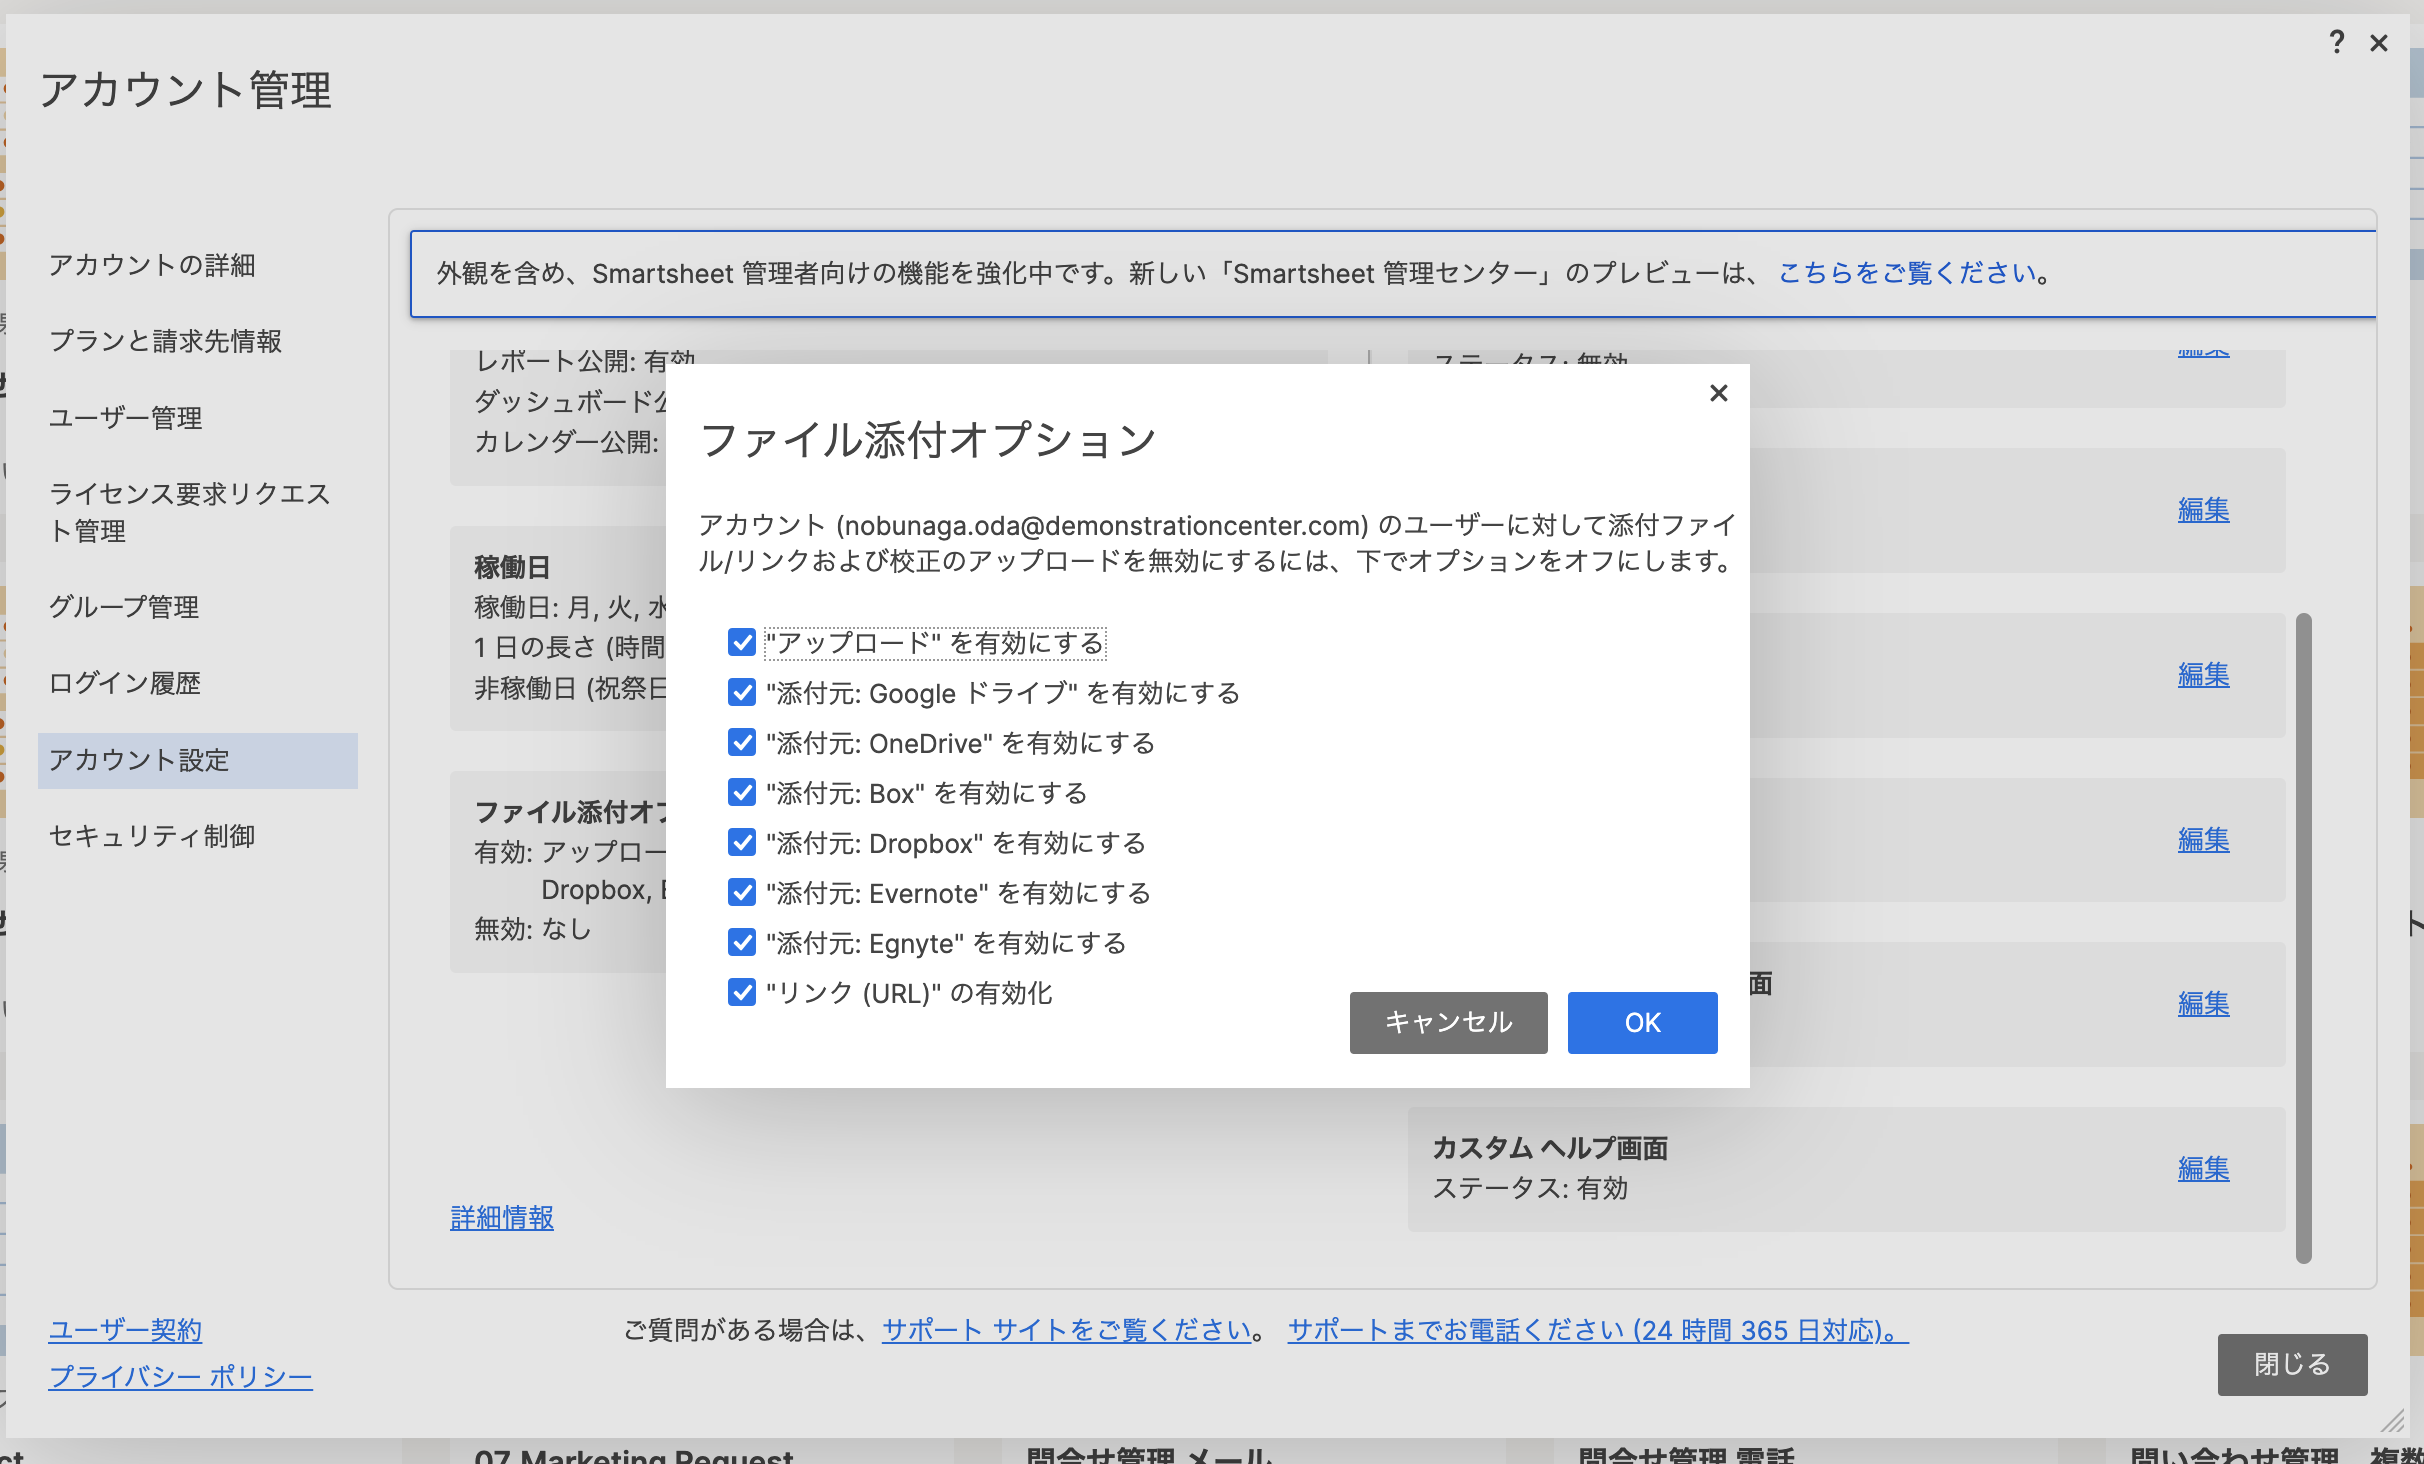Click 編集 for カスタム ヘルプ画面
The width and height of the screenshot is (2424, 1464).
click(2203, 1168)
